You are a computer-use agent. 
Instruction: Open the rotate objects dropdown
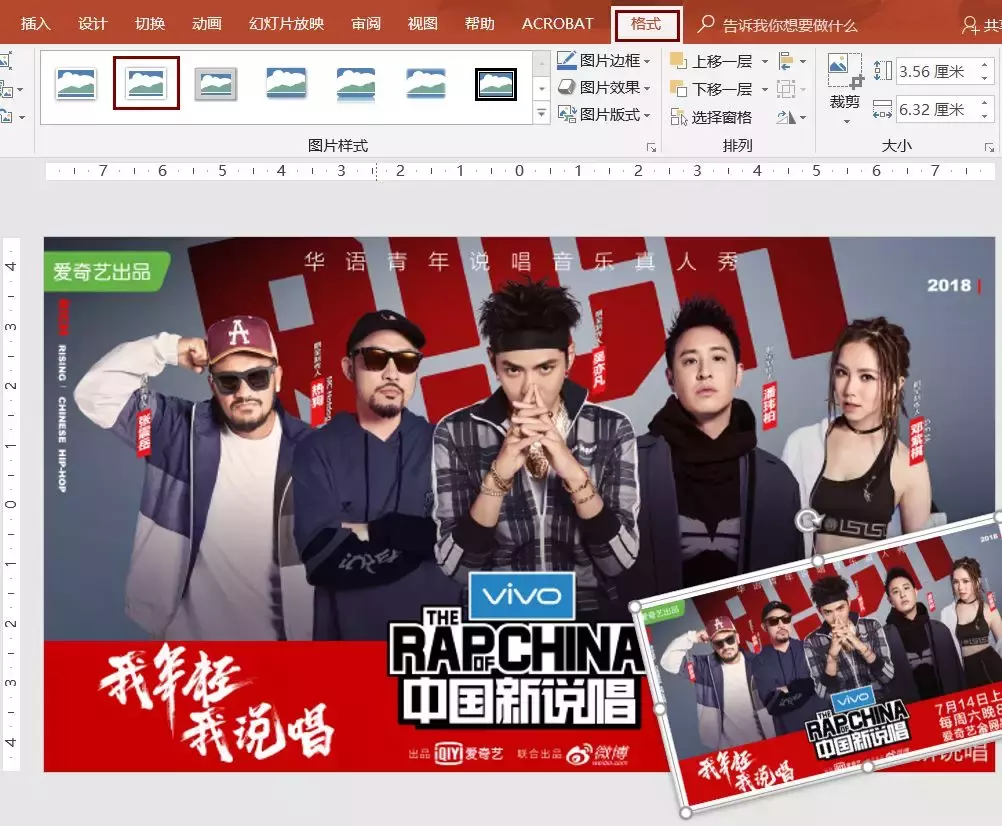tap(792, 117)
